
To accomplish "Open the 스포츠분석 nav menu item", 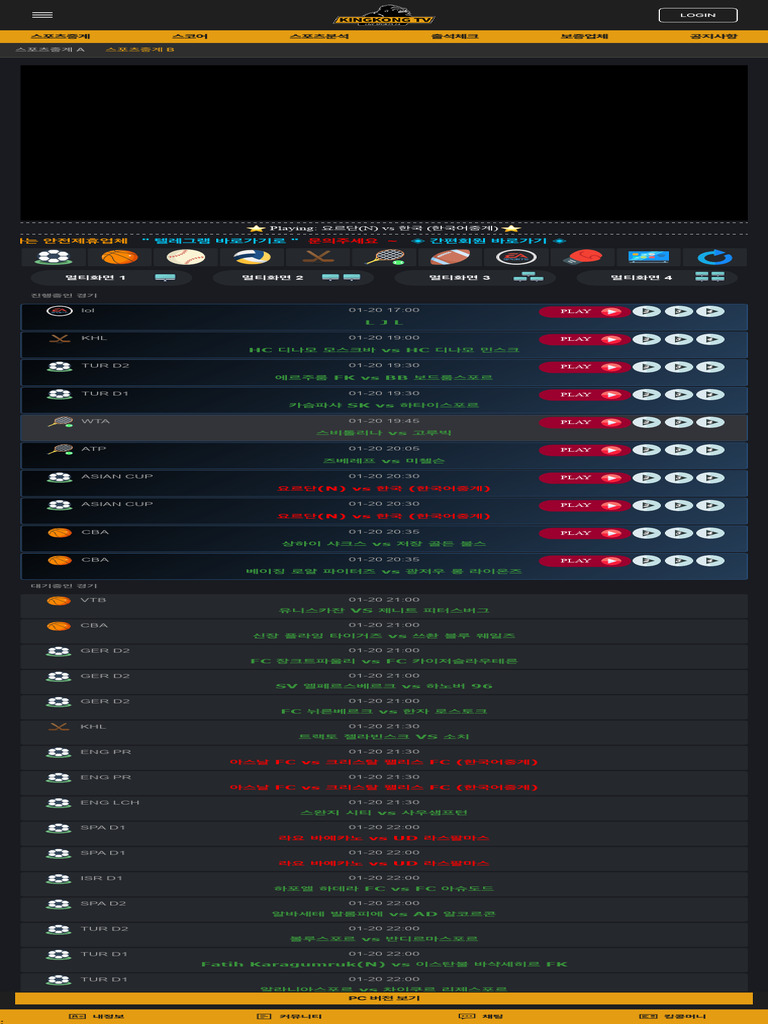I will [319, 36].
